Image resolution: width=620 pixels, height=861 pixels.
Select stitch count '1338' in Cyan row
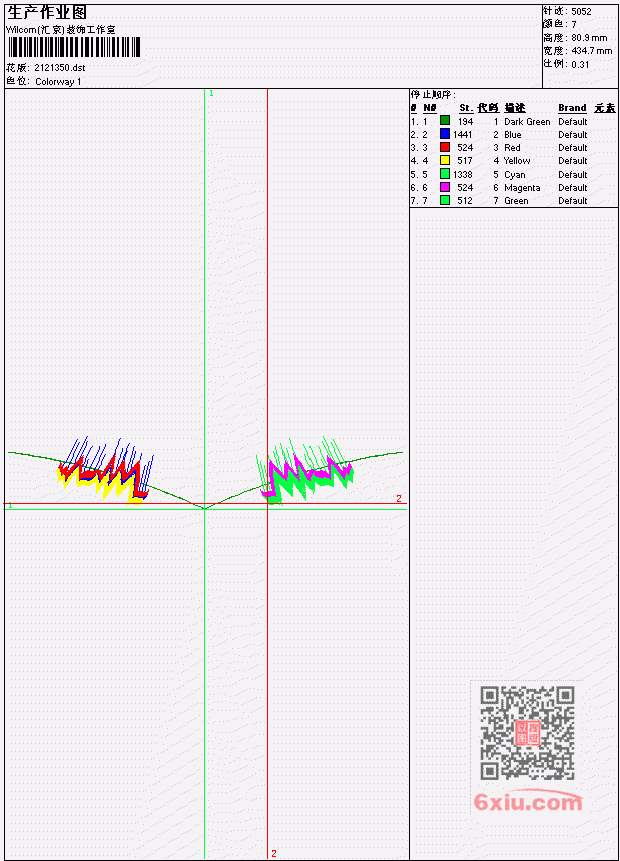click(x=462, y=175)
